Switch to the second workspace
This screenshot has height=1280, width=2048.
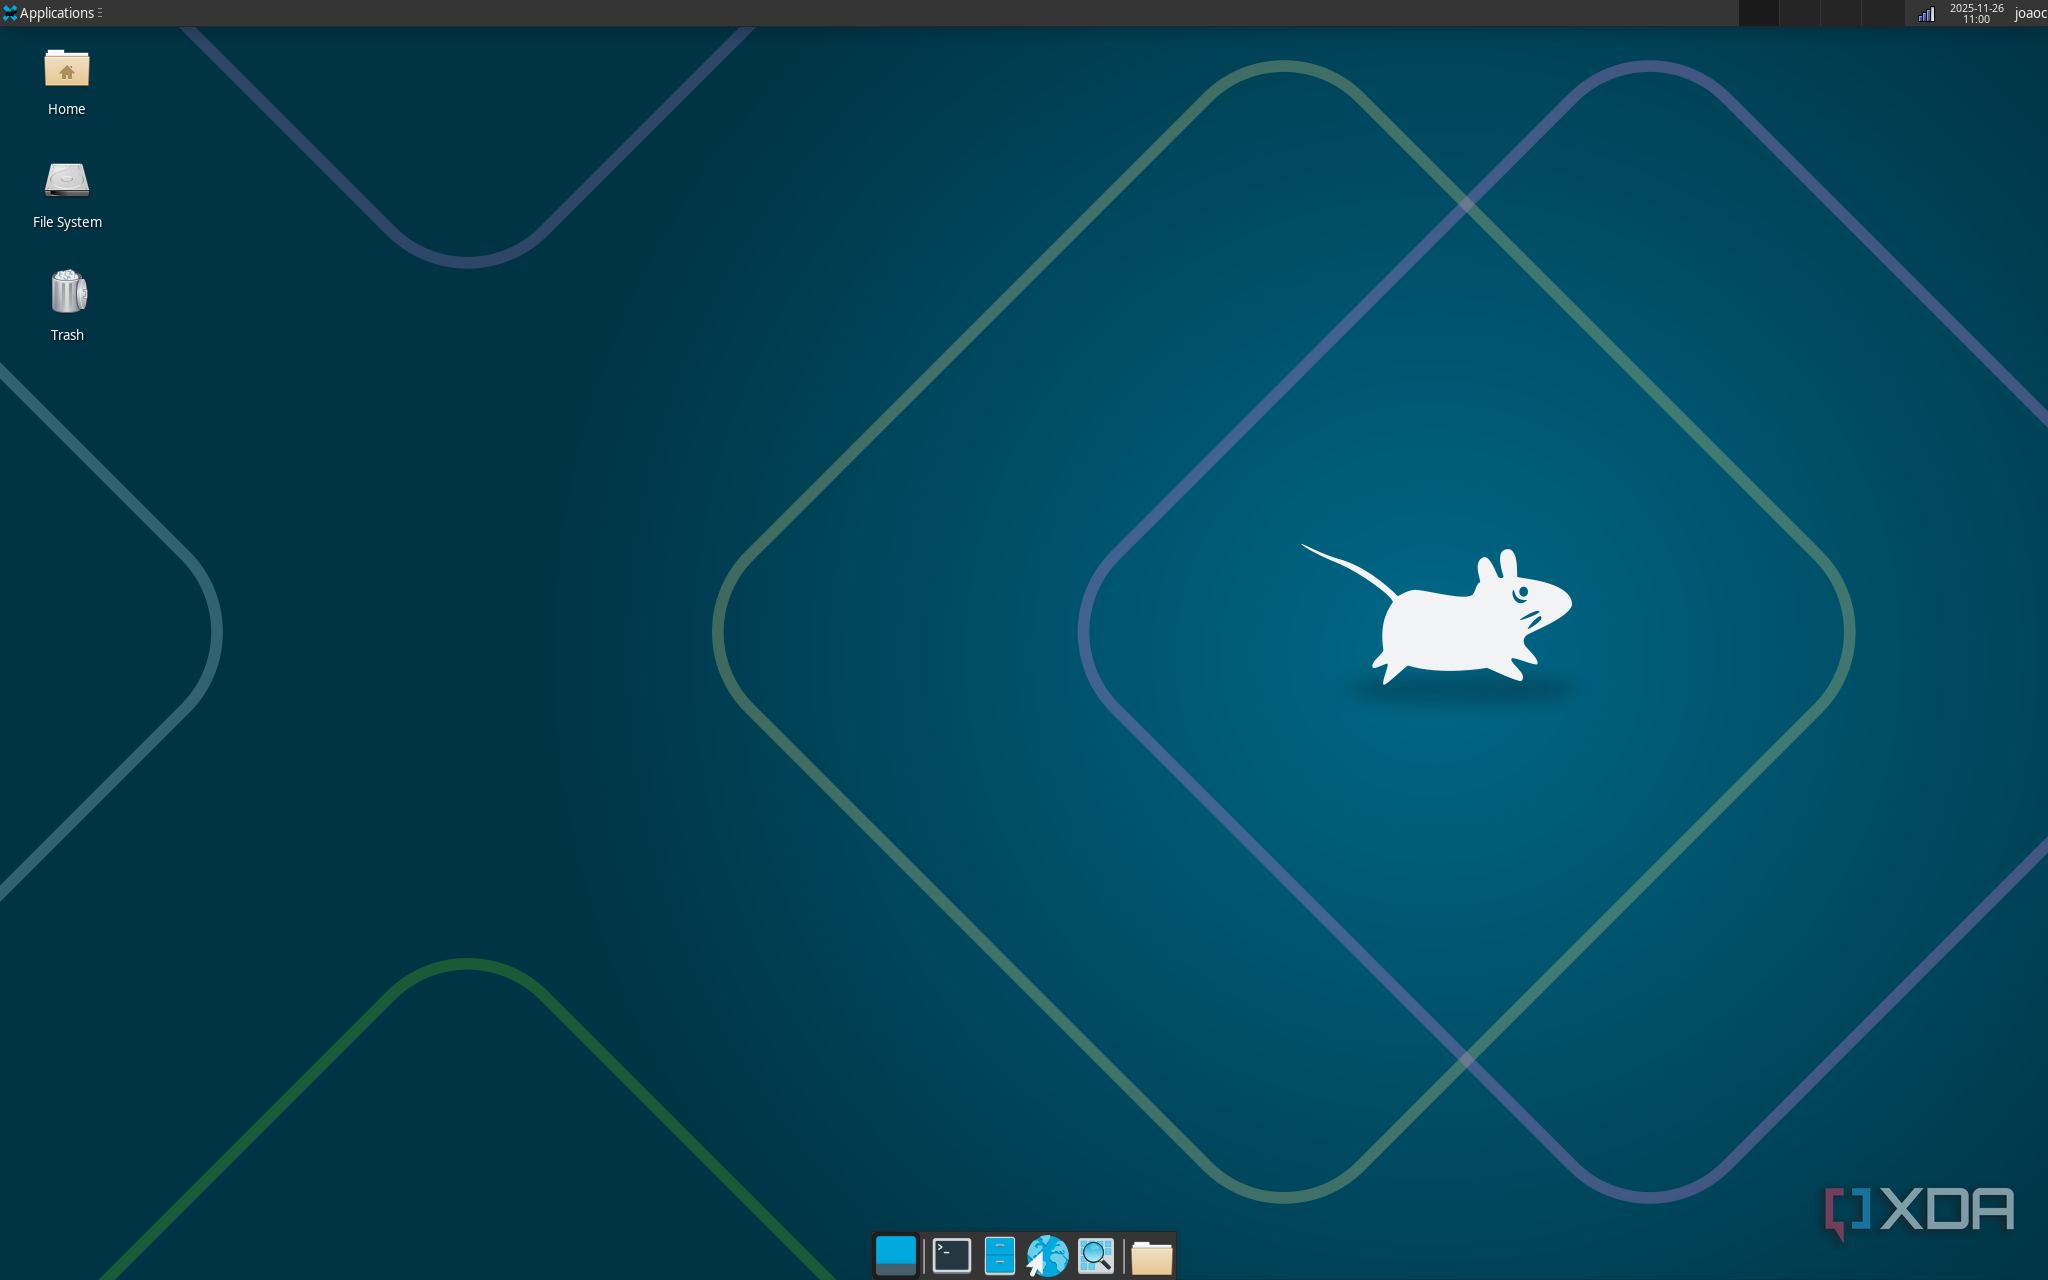coord(1799,13)
